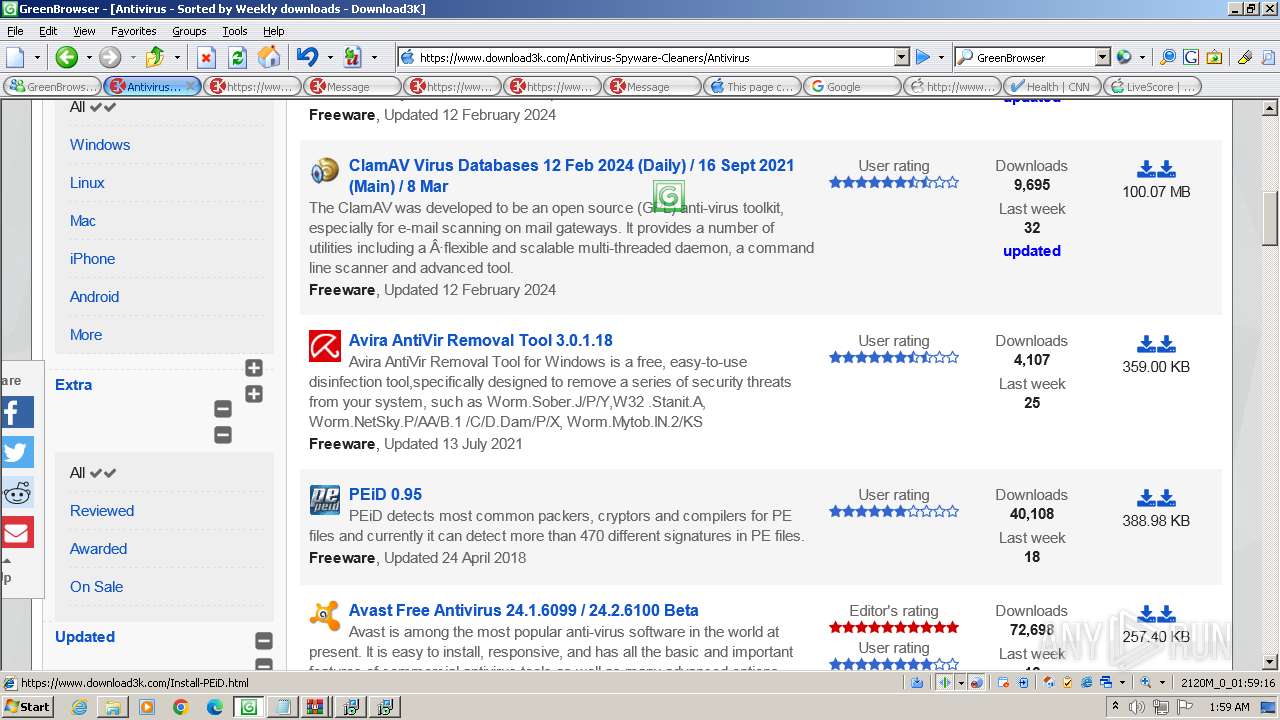Click the Go play arrow next to address bar
The image size is (1280, 720).
pyautogui.click(x=923, y=57)
